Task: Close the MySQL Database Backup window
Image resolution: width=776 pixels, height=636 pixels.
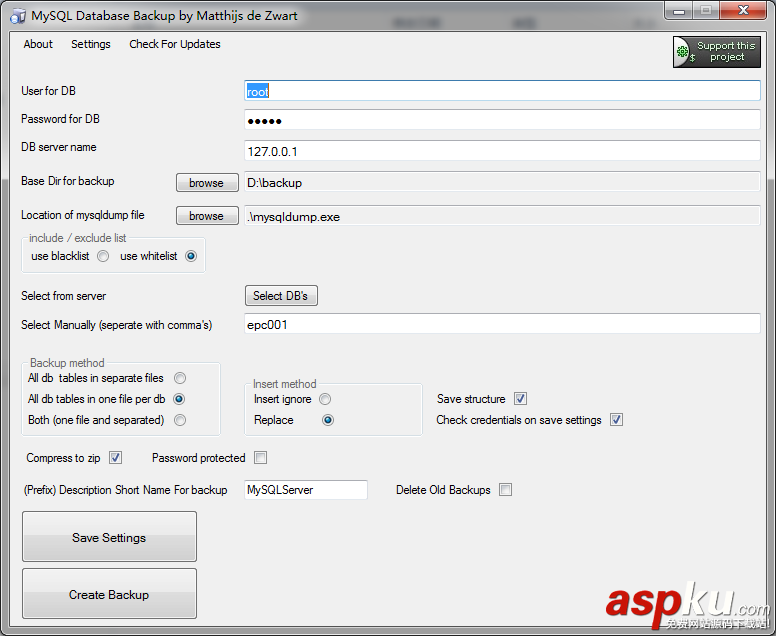Action: tap(743, 11)
